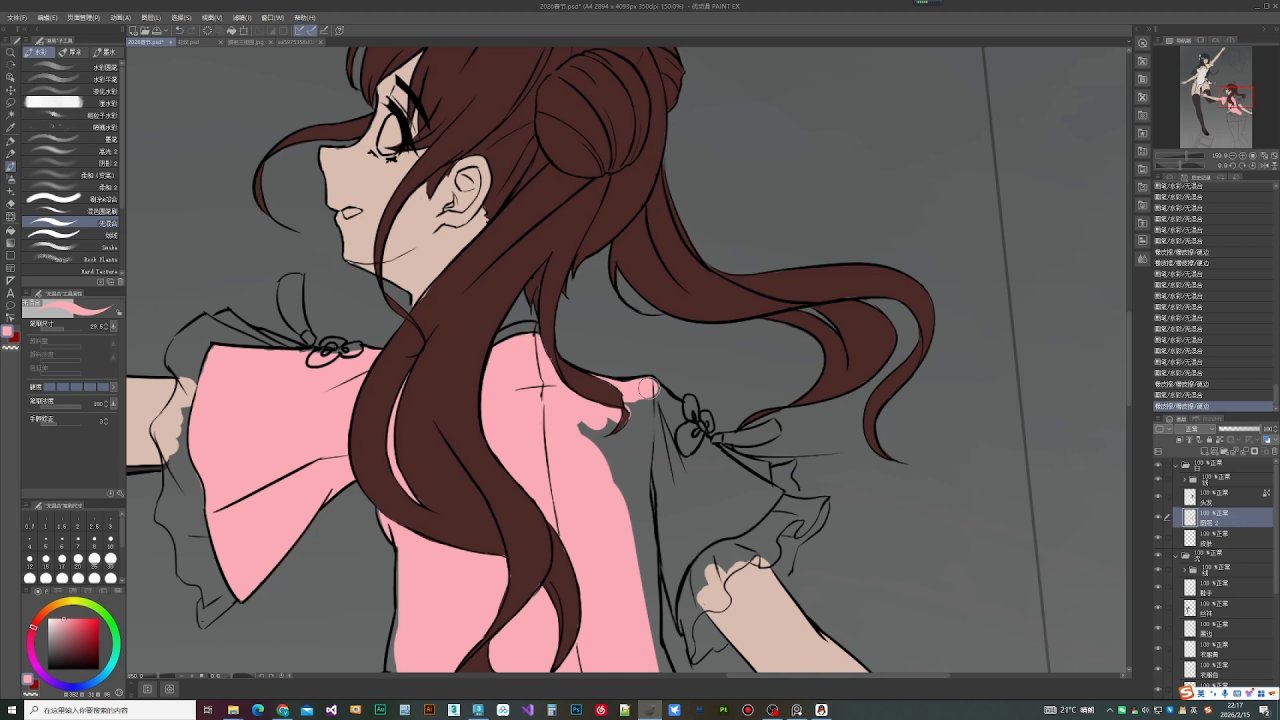This screenshot has height=720, width=1280.
Task: Switch to the 花纹.psd document tab
Action: (x=189, y=43)
